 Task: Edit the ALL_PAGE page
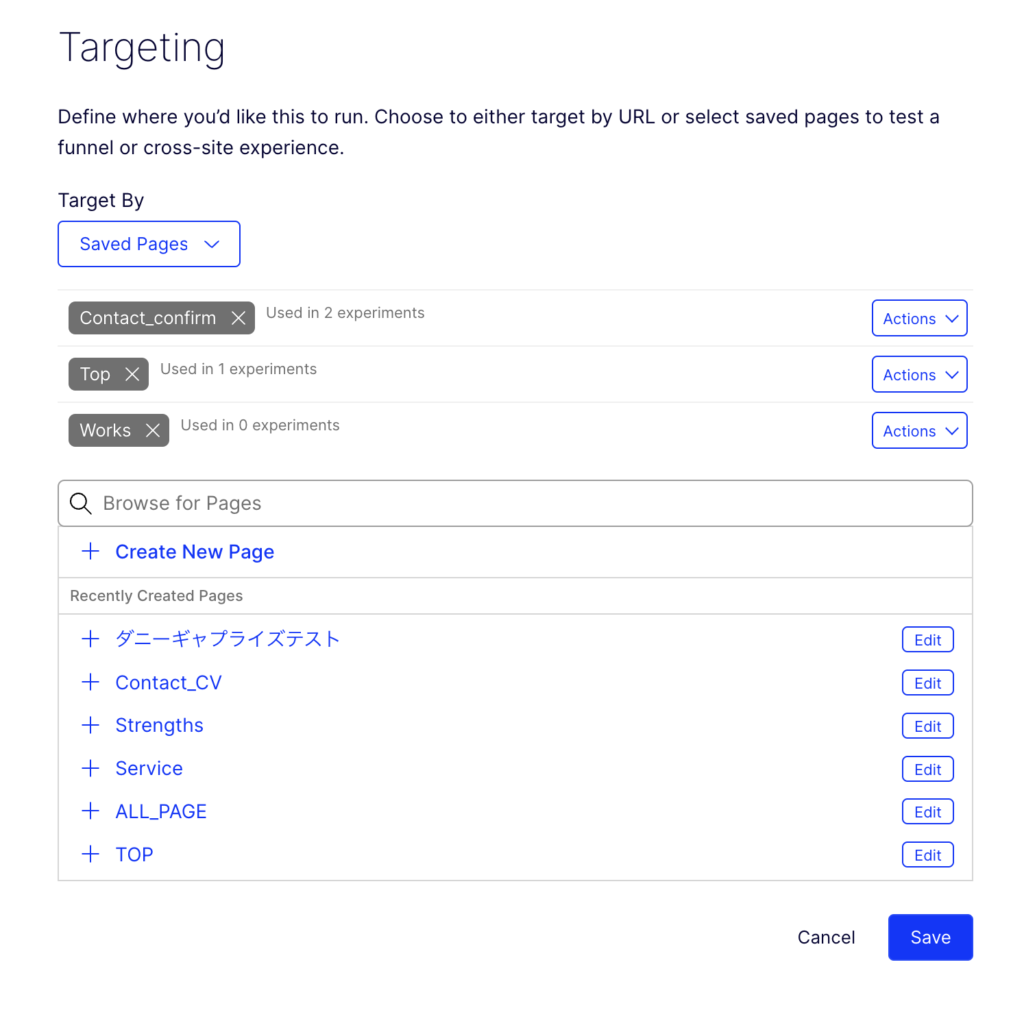pyautogui.click(x=927, y=812)
